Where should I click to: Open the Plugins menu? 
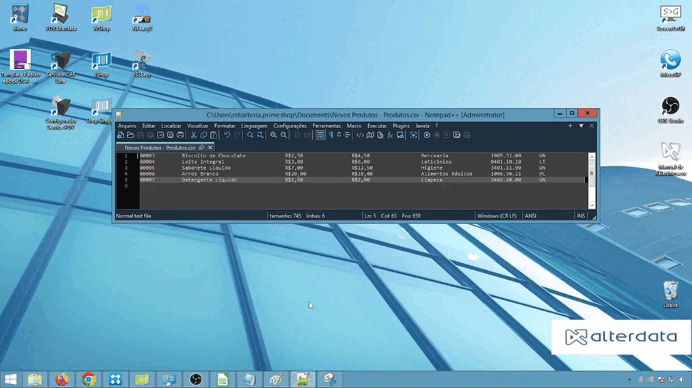pyautogui.click(x=401, y=126)
